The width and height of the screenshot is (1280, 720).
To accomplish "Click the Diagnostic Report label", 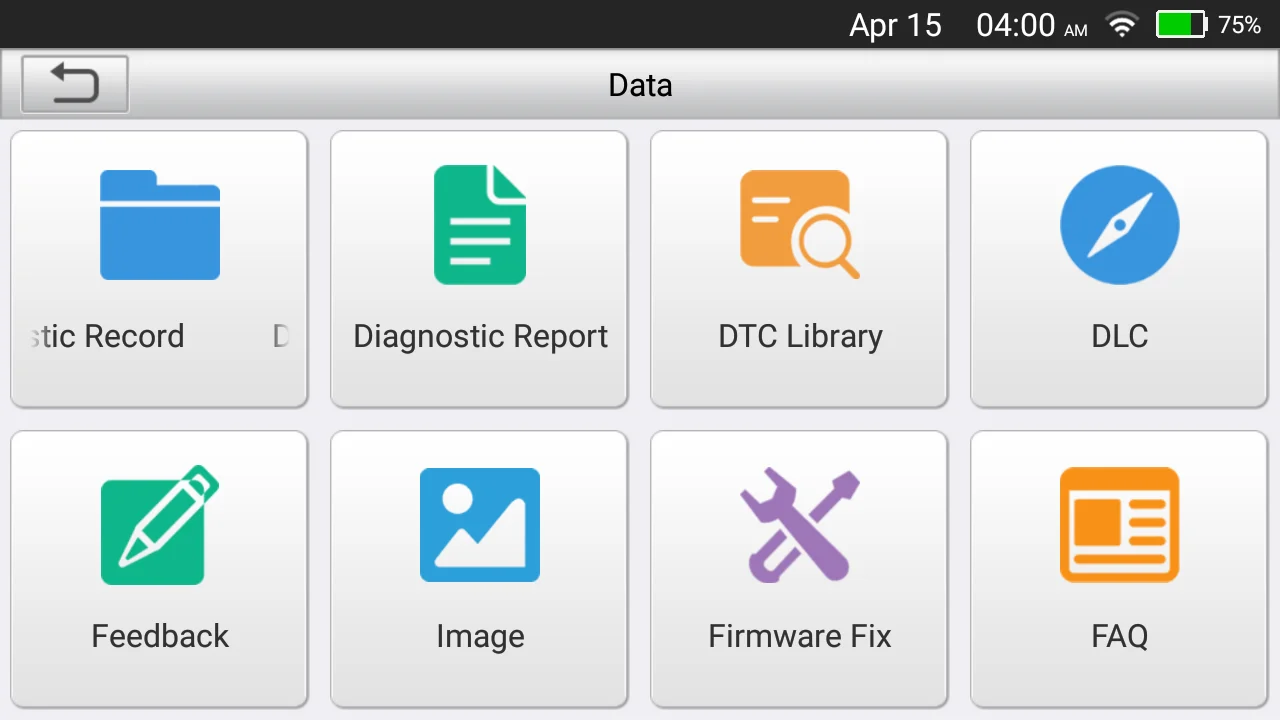I will pyautogui.click(x=480, y=337).
